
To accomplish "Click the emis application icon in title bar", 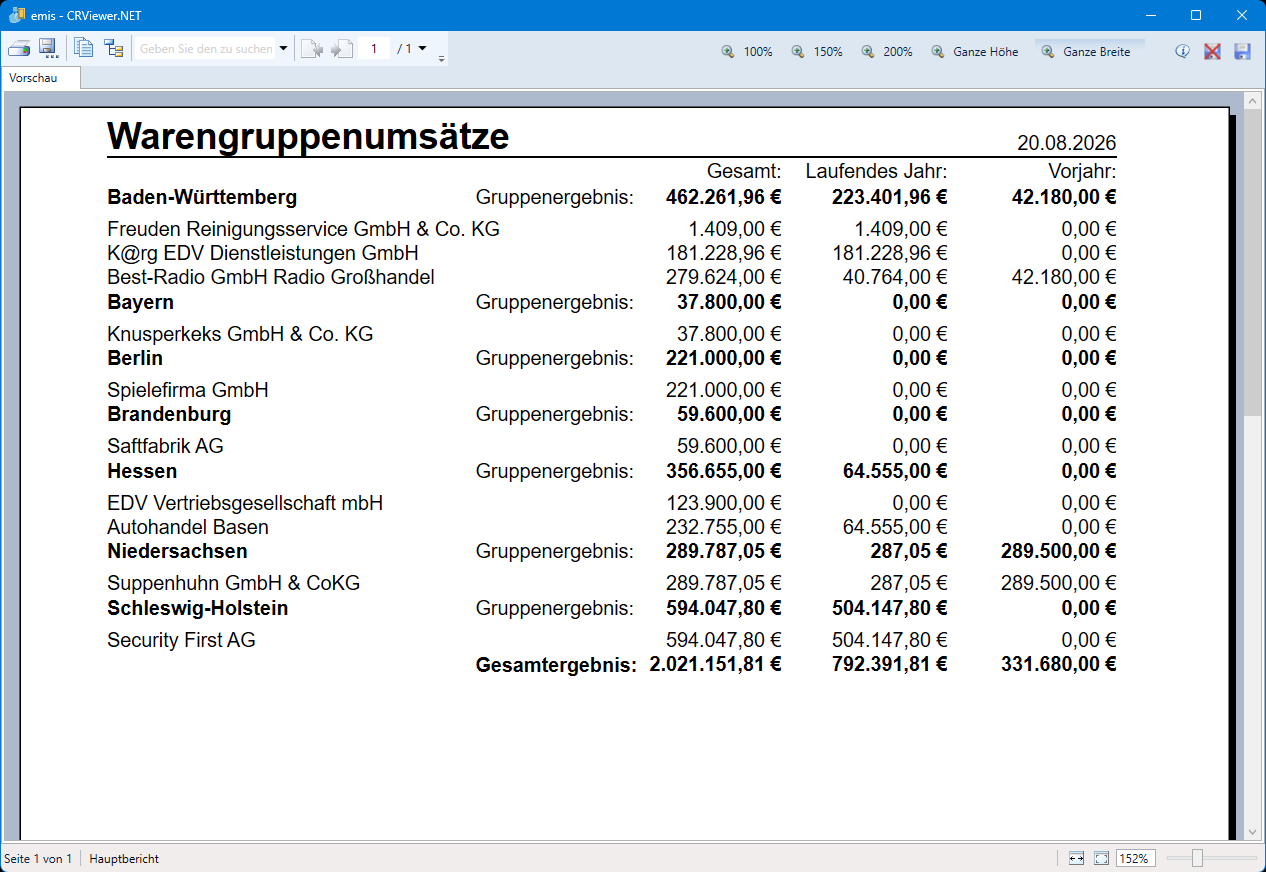I will [17, 15].
